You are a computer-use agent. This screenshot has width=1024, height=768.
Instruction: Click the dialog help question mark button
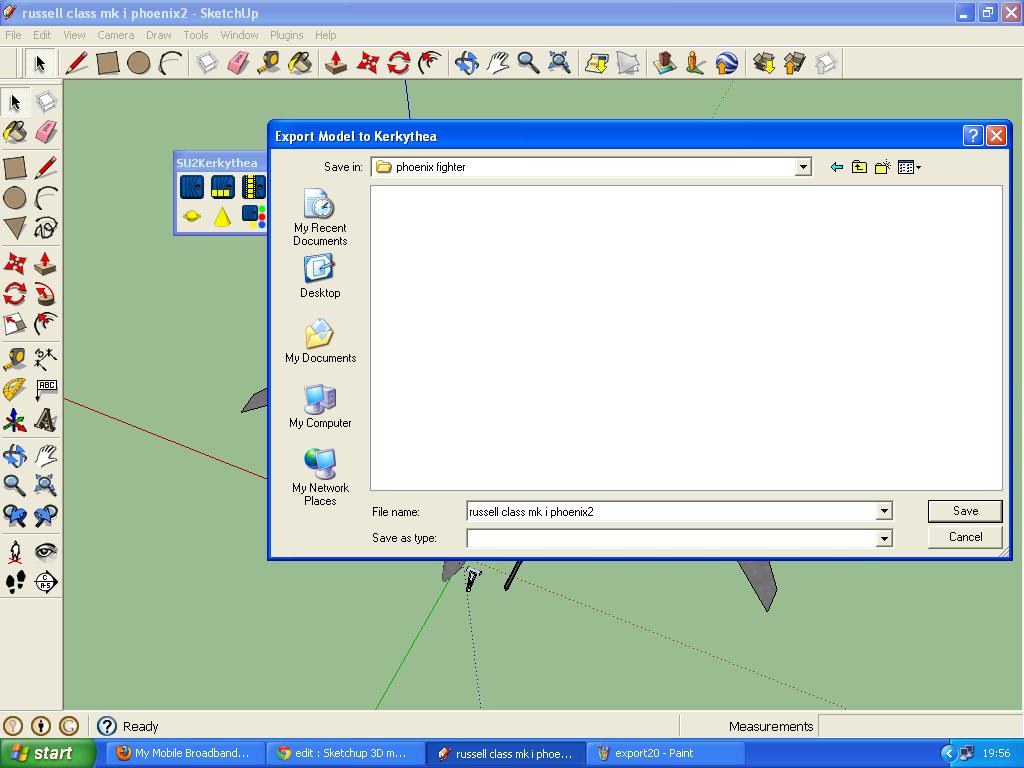(972, 136)
